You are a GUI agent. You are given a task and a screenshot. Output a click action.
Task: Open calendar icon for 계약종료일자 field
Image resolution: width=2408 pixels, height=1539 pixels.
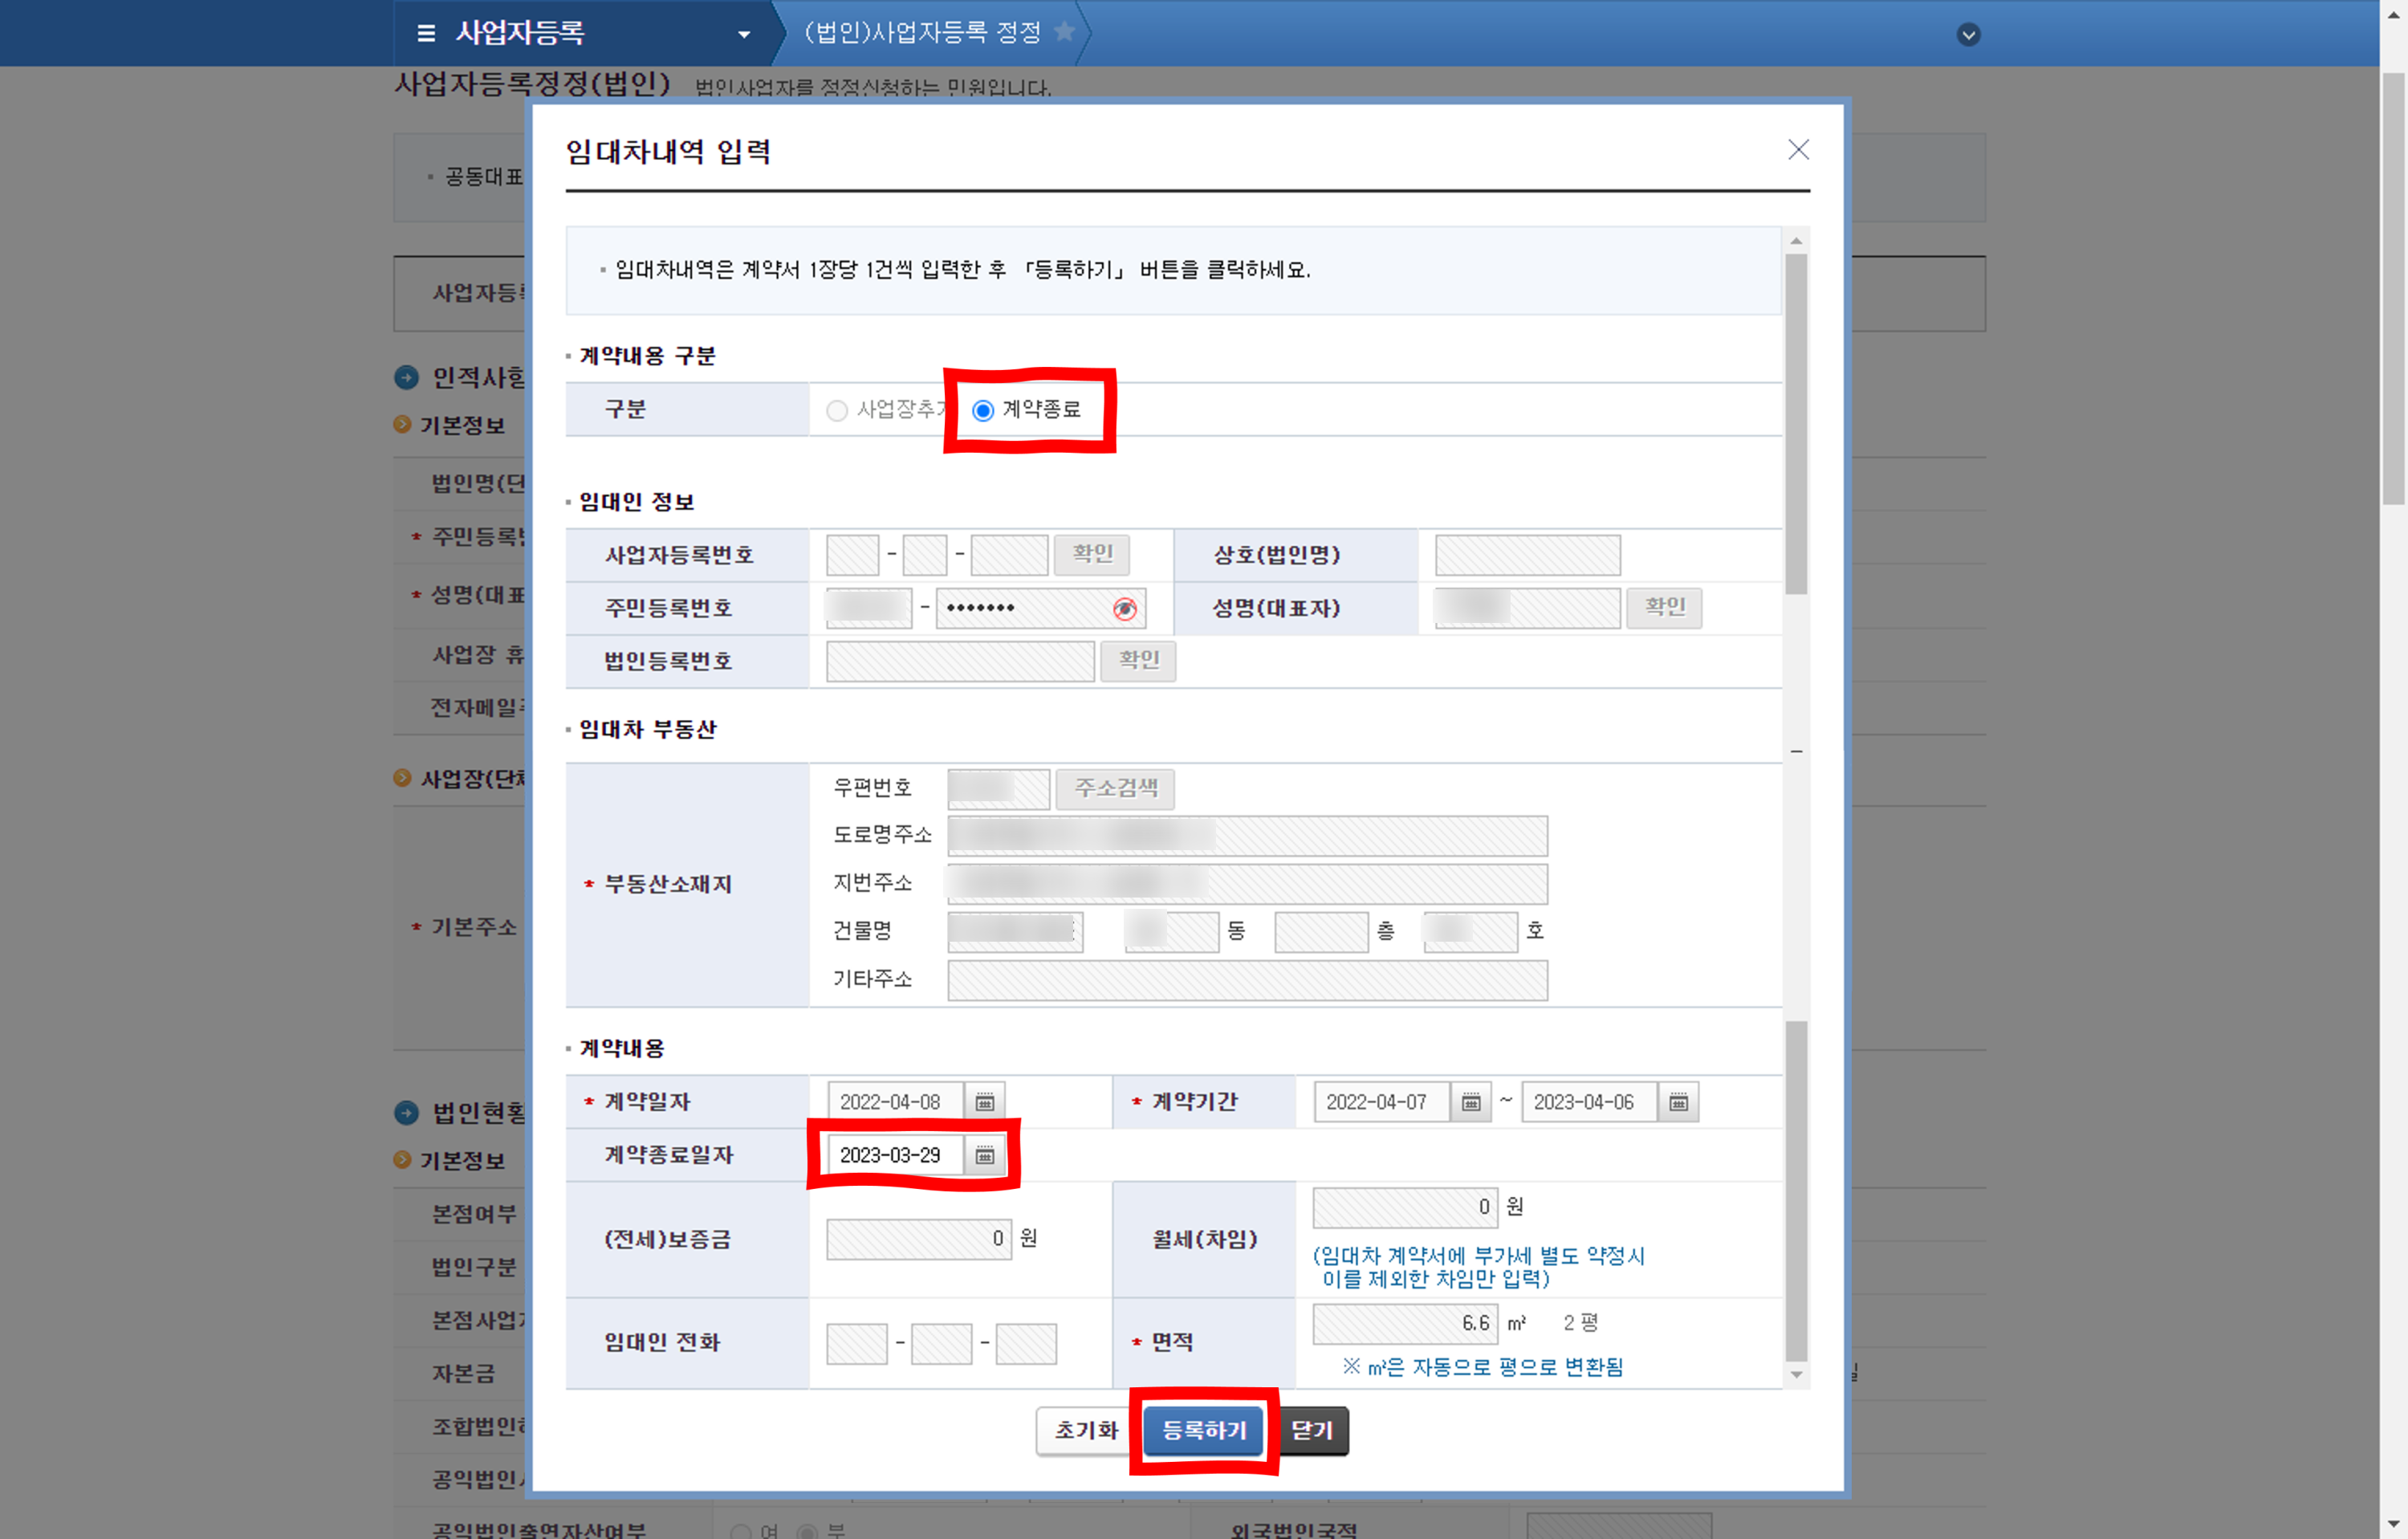pyautogui.click(x=984, y=1155)
